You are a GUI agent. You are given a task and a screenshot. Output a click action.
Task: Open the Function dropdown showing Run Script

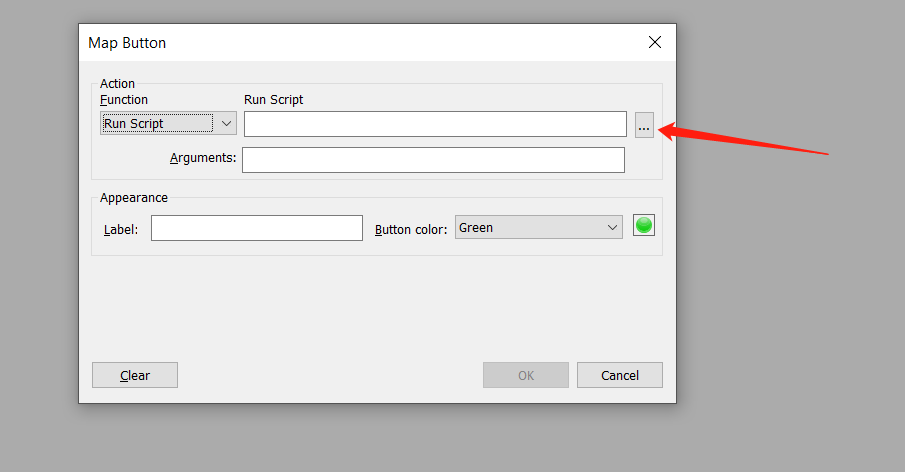point(169,123)
